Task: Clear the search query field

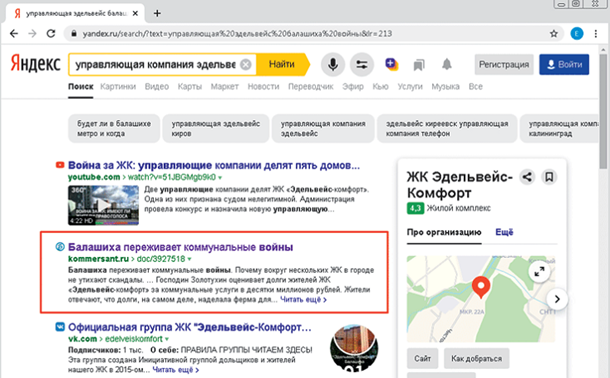Action: coord(245,65)
